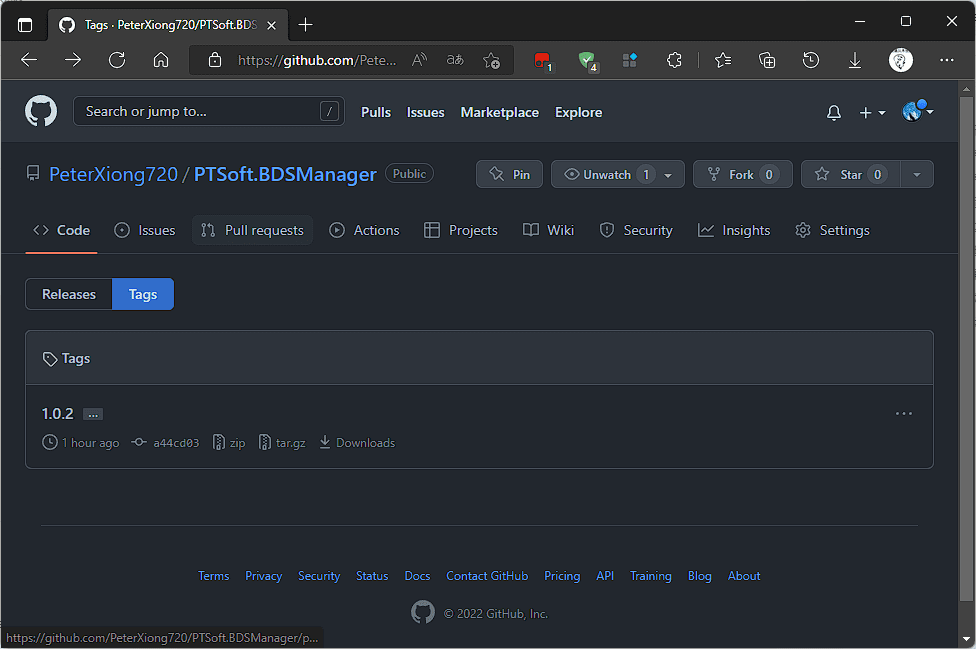Open the Pull requests tab
The image size is (976, 649).
tap(252, 230)
